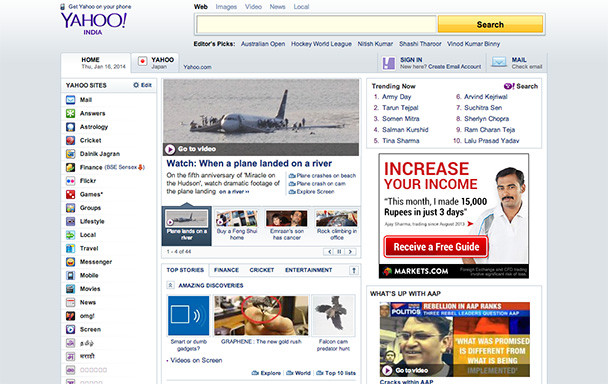Open headline Watch: When a plane landed
The width and height of the screenshot is (608, 384).
tap(249, 163)
